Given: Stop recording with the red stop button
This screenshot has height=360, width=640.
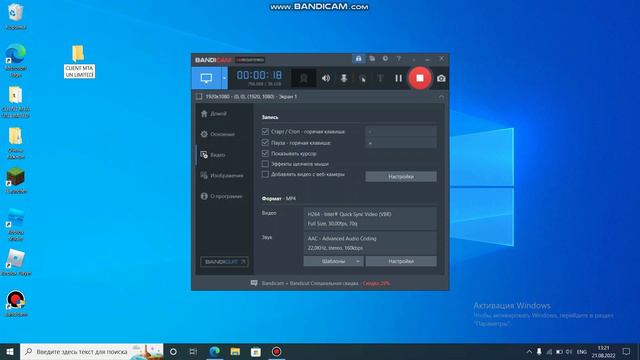Looking at the screenshot, I should [x=420, y=78].
